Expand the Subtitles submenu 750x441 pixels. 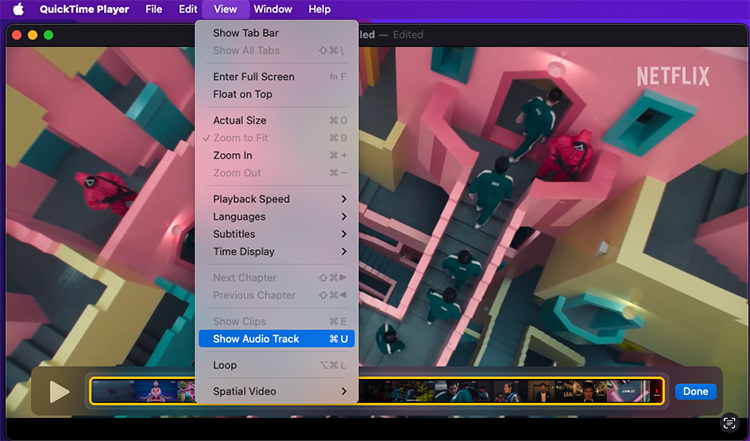276,234
